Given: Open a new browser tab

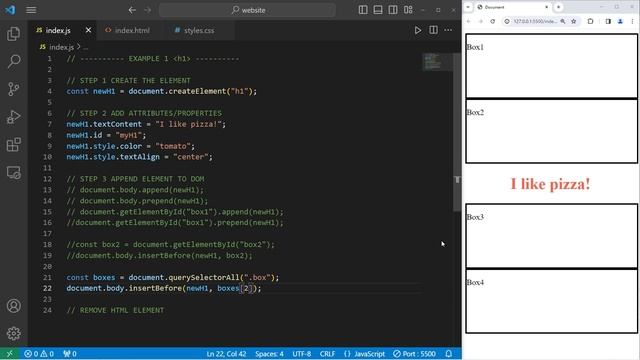Looking at the screenshot, I should [558, 7].
